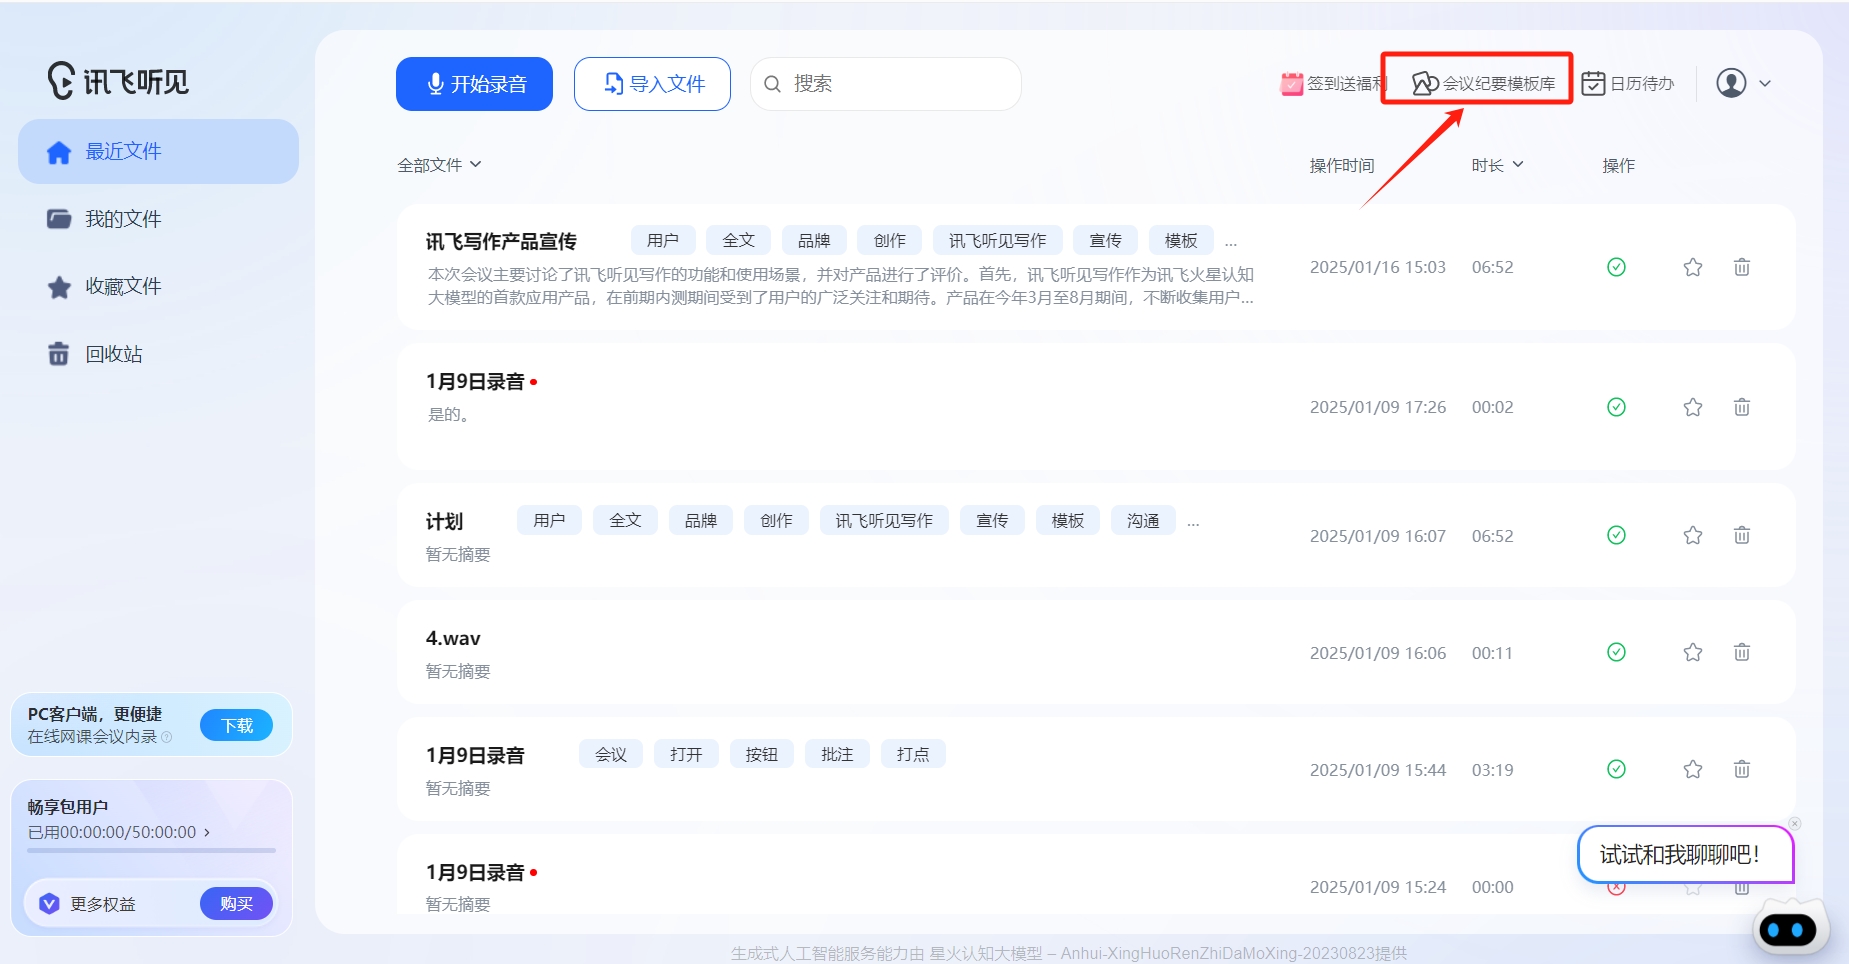Close the 试试和我聊聊吧 bubble

[1795, 824]
